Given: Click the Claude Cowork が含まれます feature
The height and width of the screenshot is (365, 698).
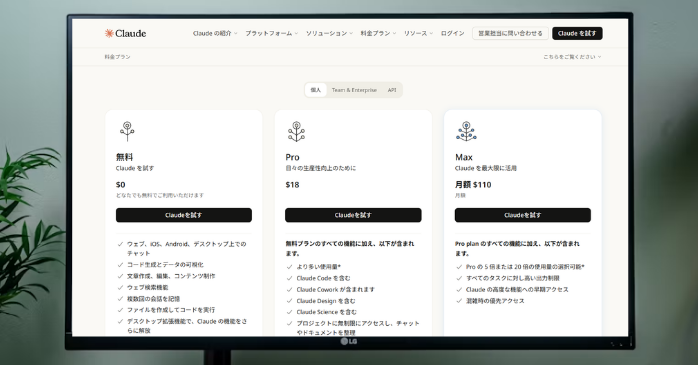Looking at the screenshot, I should [x=336, y=289].
